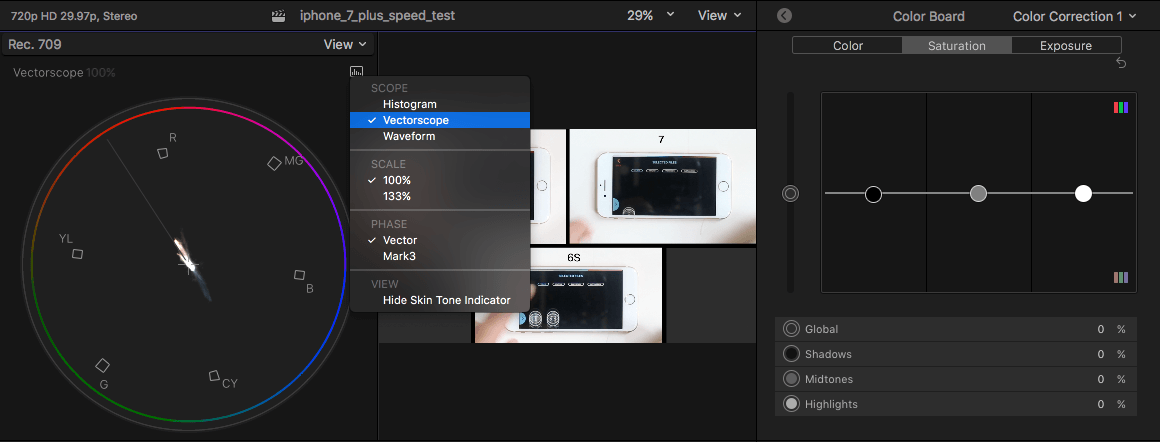The image size is (1160, 442).
Task: Switch to the Color tab
Action: tap(848, 45)
